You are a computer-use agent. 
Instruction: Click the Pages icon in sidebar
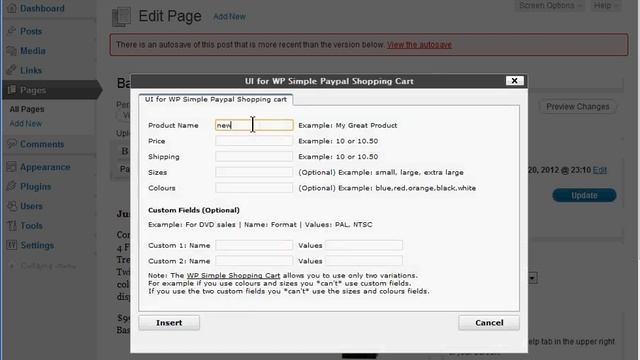(x=12, y=90)
